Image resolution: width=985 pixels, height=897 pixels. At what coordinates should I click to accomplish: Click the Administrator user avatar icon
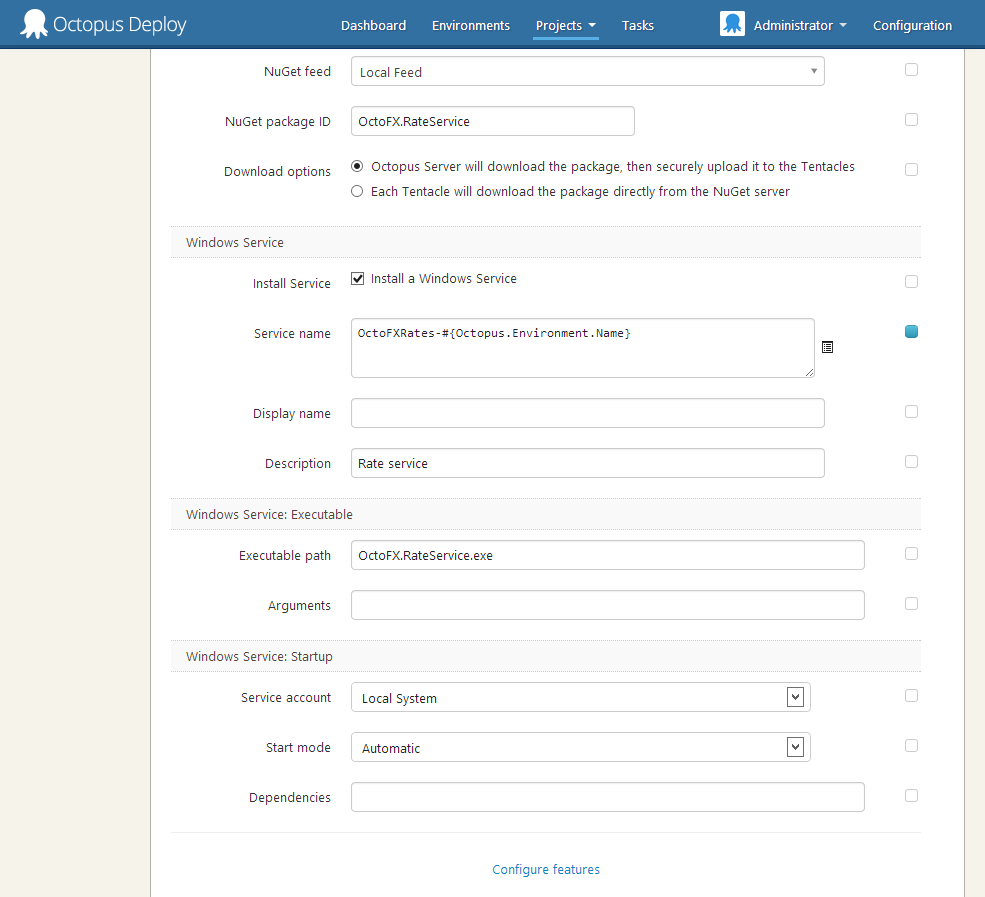732,25
